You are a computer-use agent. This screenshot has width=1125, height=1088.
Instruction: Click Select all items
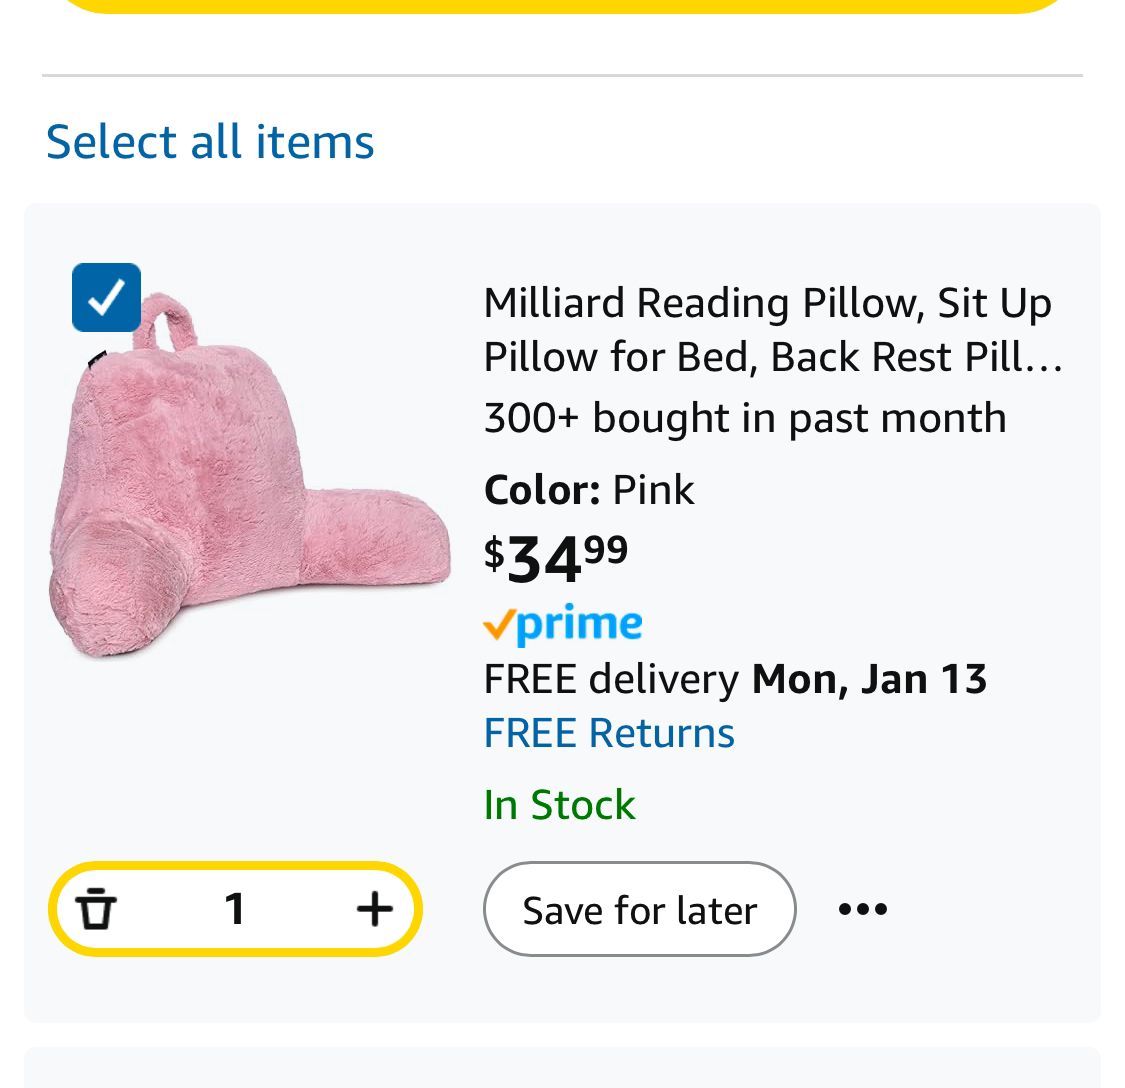pyautogui.click(x=210, y=141)
